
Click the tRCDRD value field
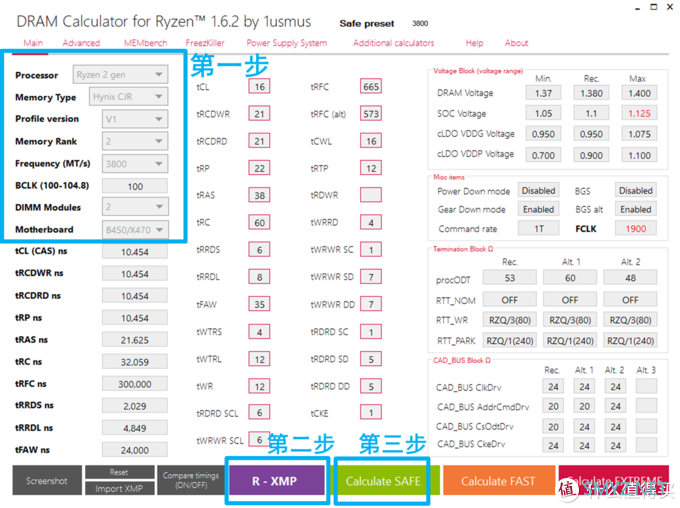coord(259,141)
